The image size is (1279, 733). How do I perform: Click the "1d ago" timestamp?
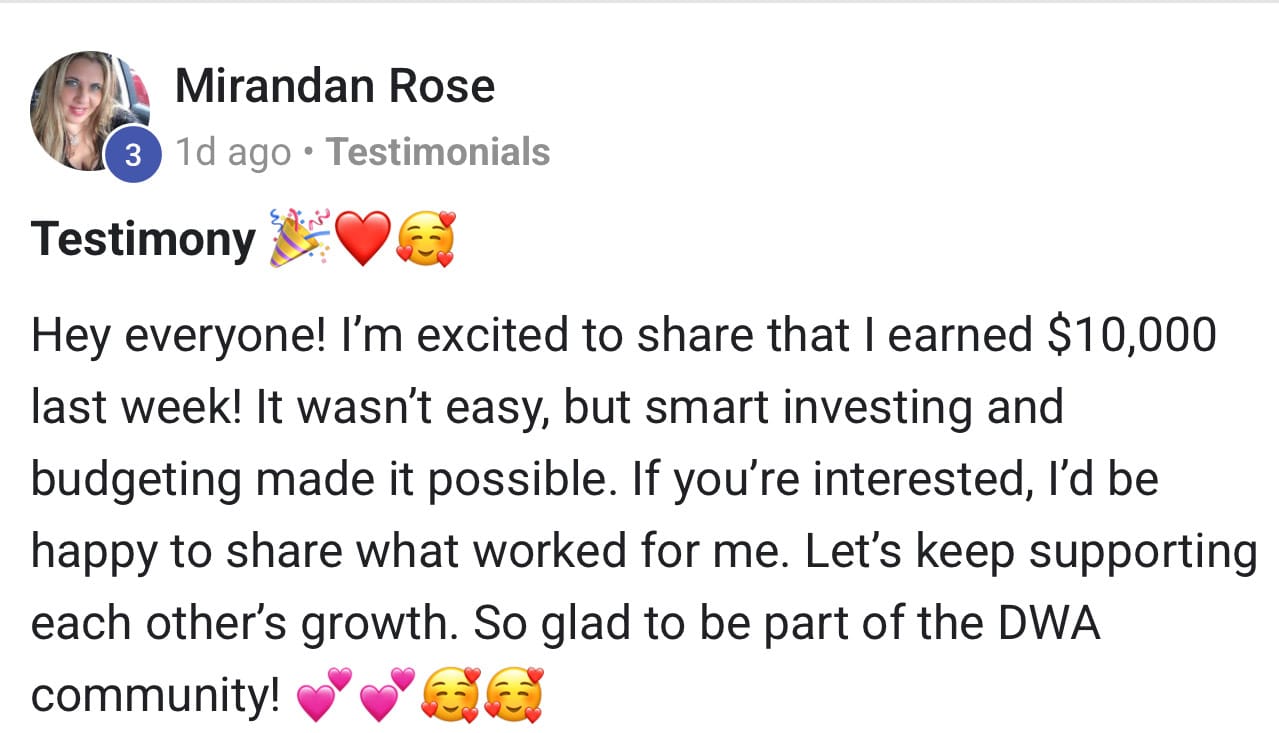233,152
